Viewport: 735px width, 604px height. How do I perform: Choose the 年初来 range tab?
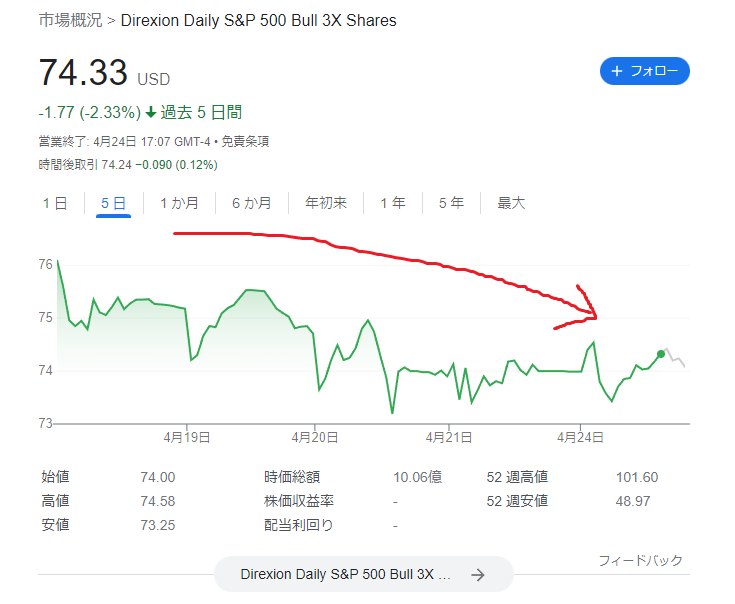326,203
